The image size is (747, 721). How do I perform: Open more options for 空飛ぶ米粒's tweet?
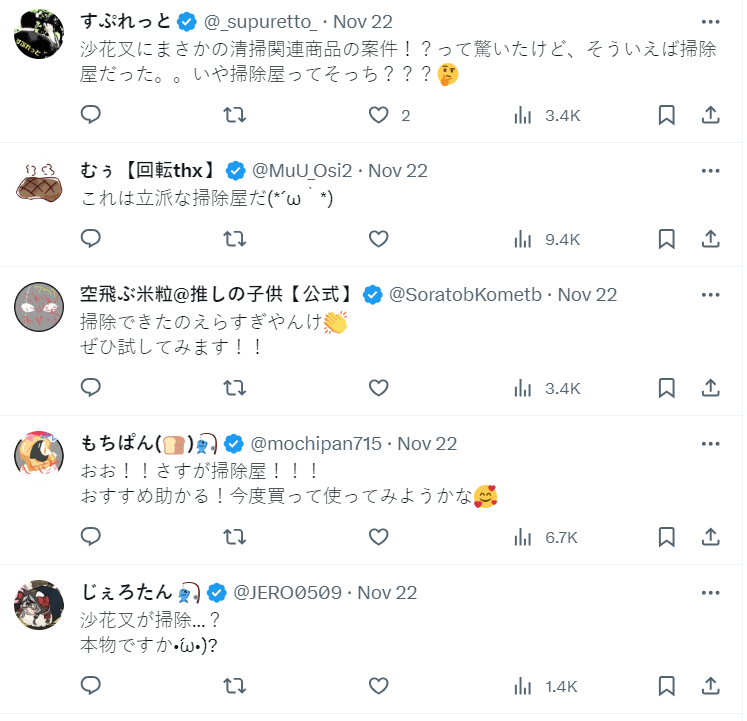pos(711,294)
